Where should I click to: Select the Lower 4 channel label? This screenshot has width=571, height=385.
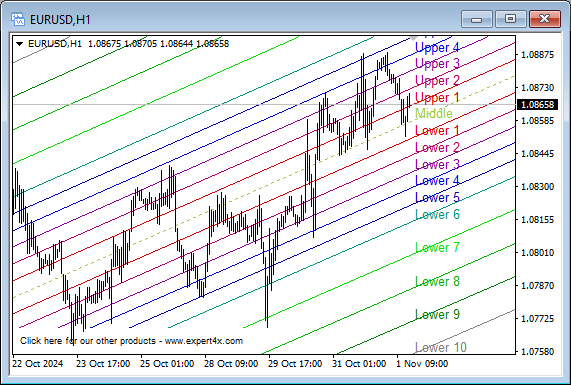pos(437,180)
